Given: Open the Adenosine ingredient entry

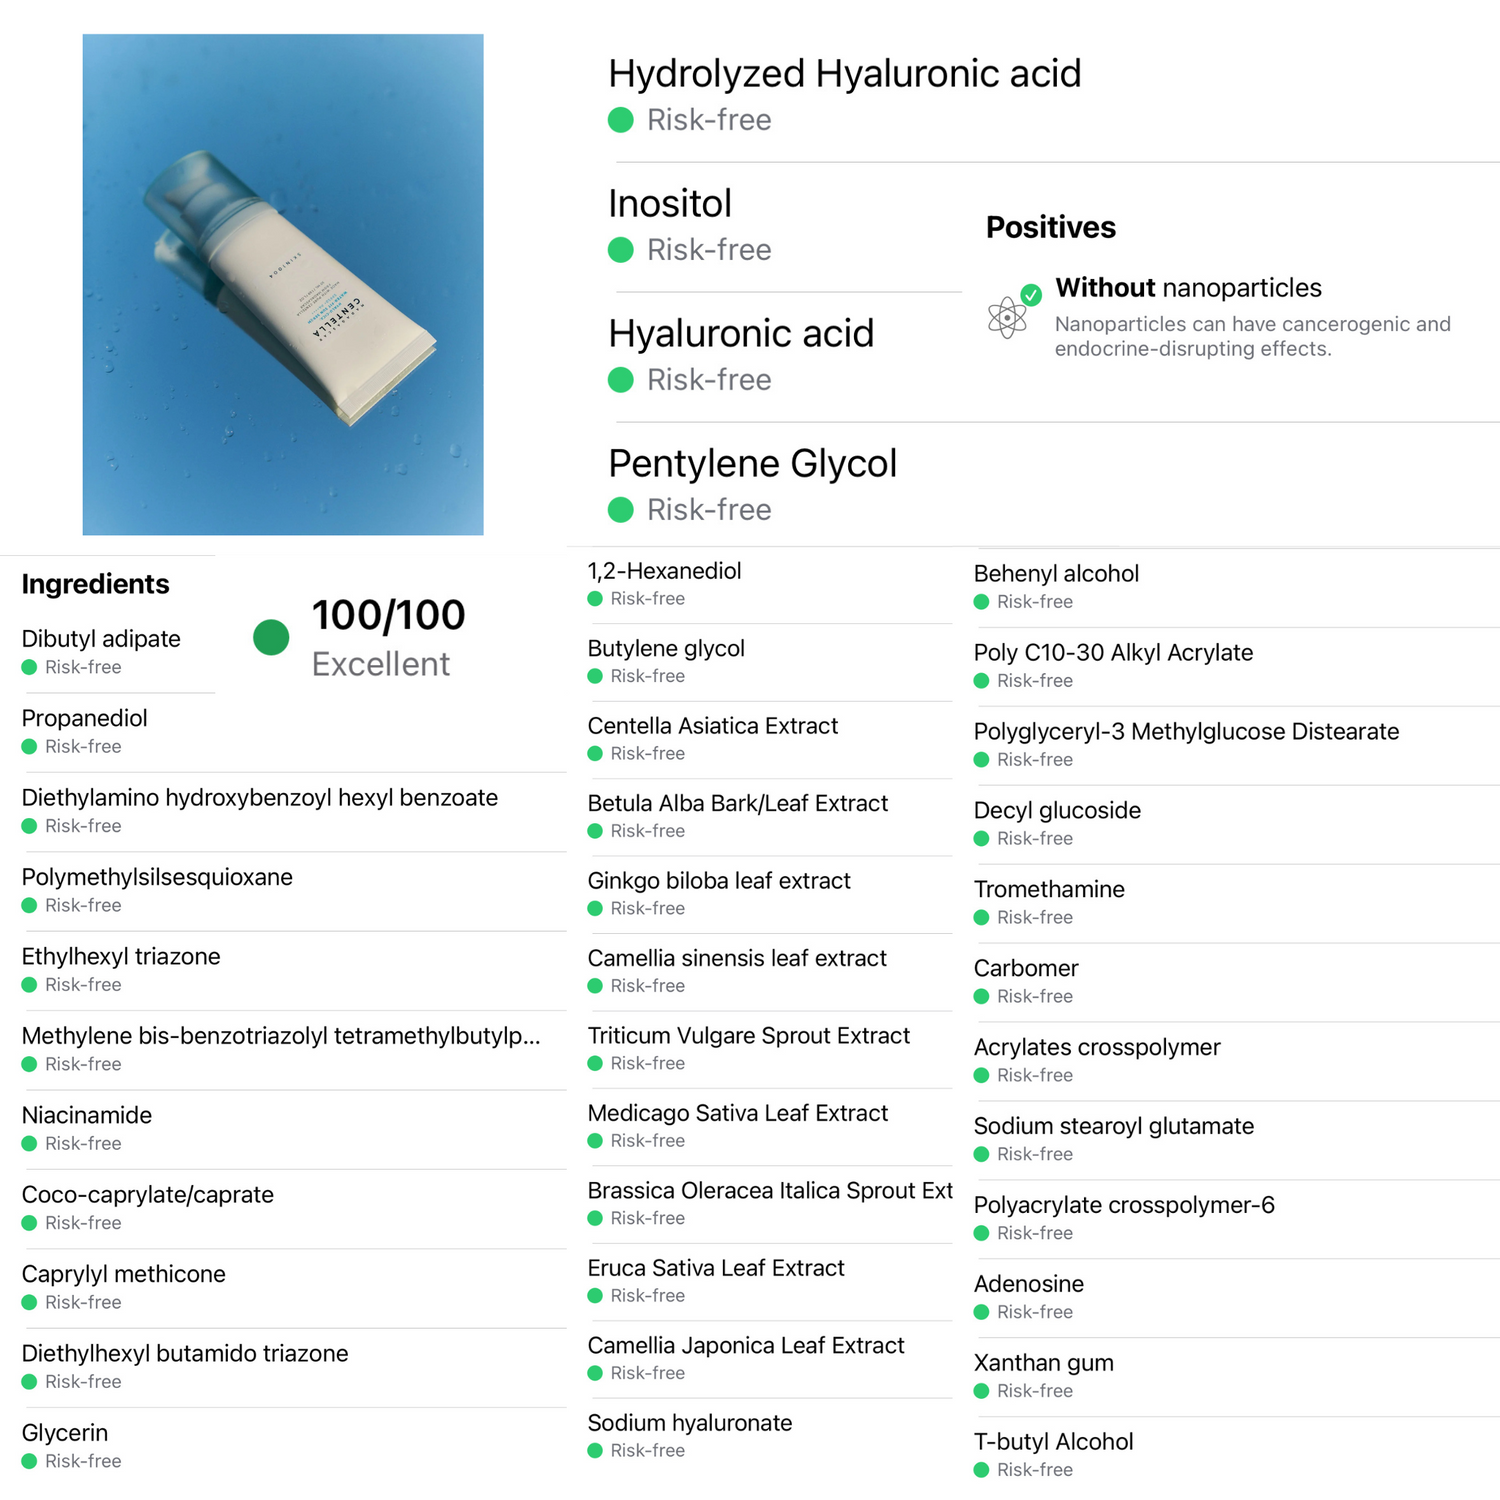Looking at the screenshot, I should [x=1029, y=1284].
